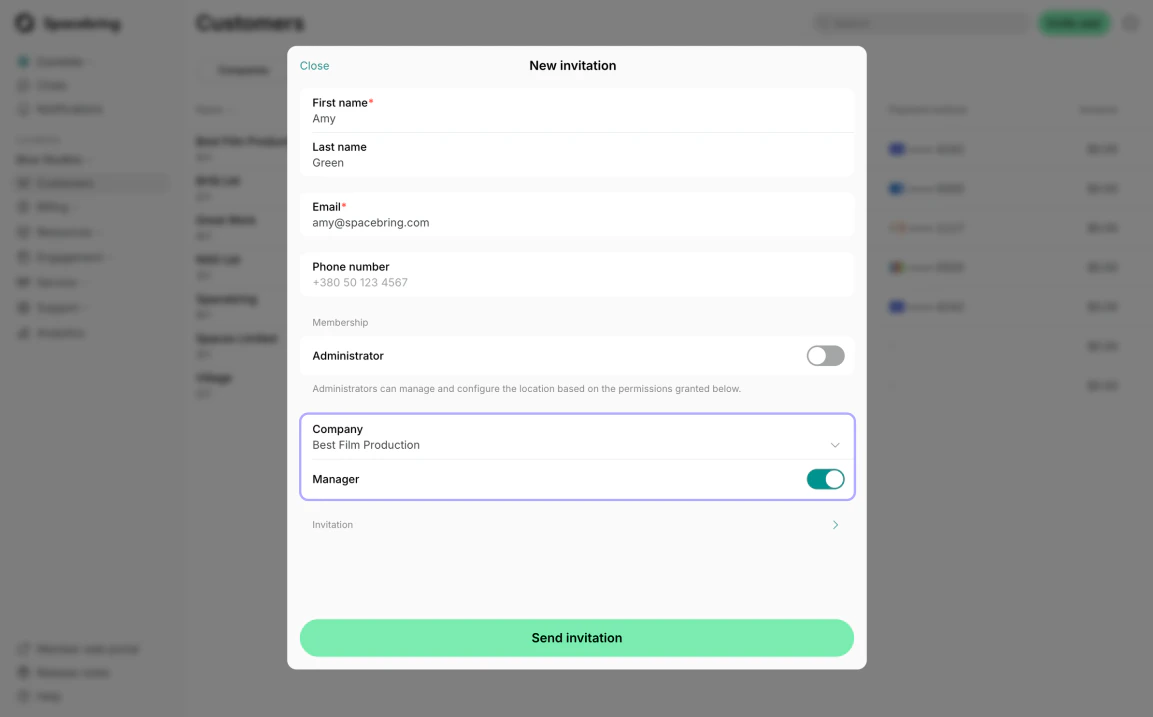Switch to the Companies tab
Image resolution: width=1153 pixels, height=717 pixels.
pos(243,71)
